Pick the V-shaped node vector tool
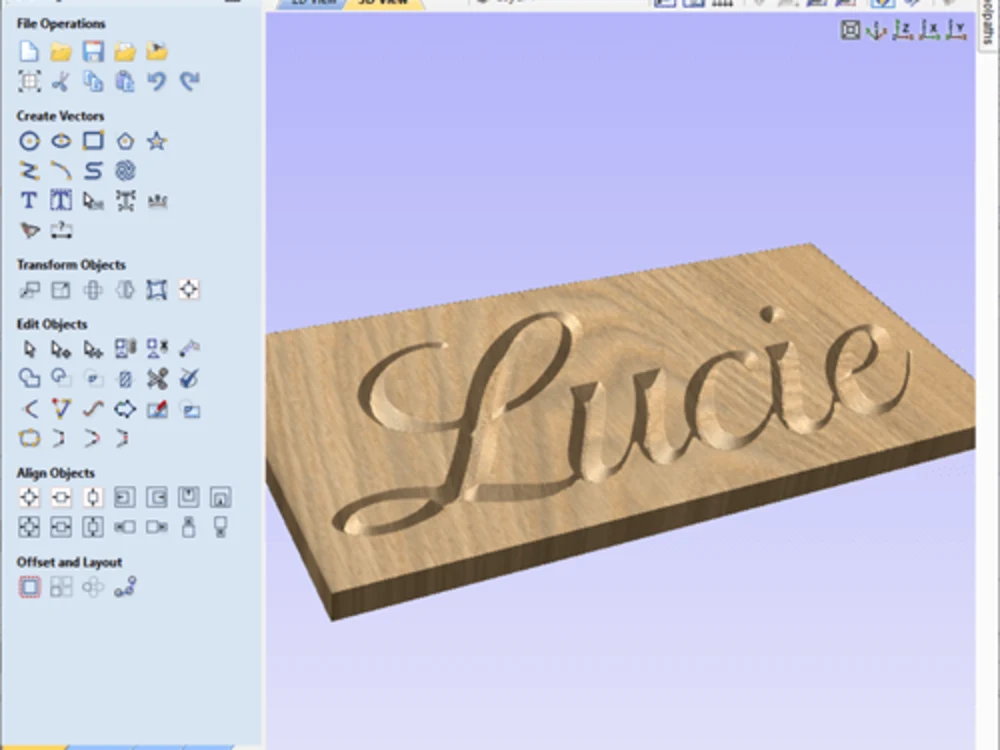Image resolution: width=1000 pixels, height=750 pixels. [61, 409]
